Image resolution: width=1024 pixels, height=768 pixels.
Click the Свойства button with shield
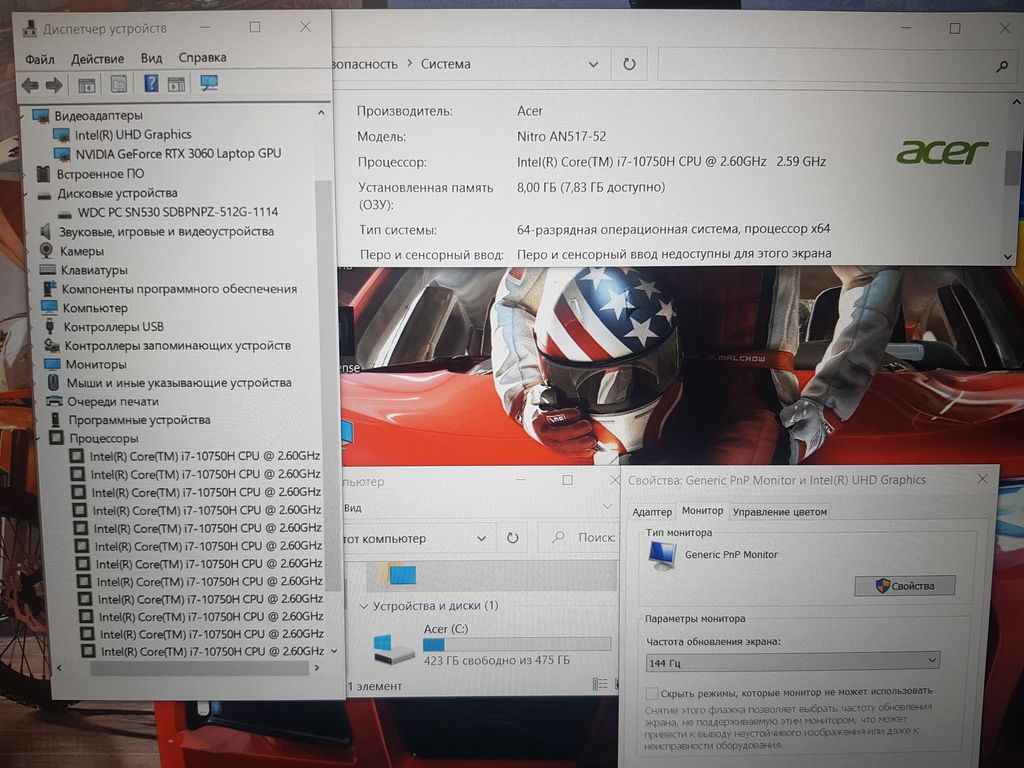tap(904, 585)
